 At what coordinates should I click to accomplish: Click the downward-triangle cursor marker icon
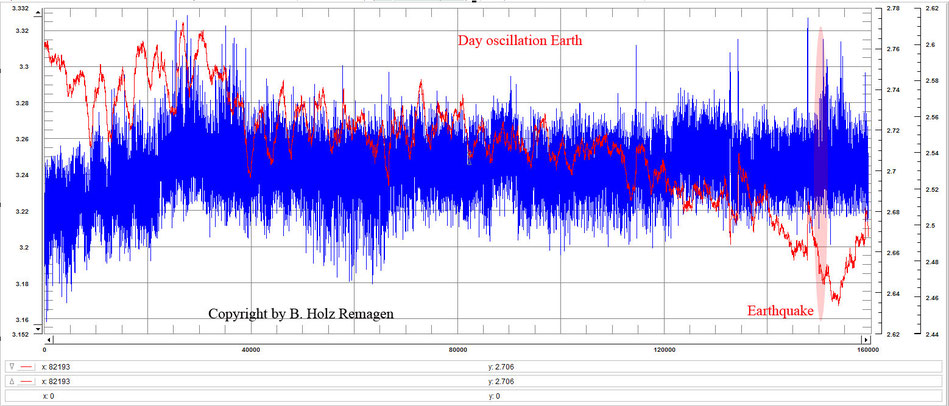click(12, 366)
